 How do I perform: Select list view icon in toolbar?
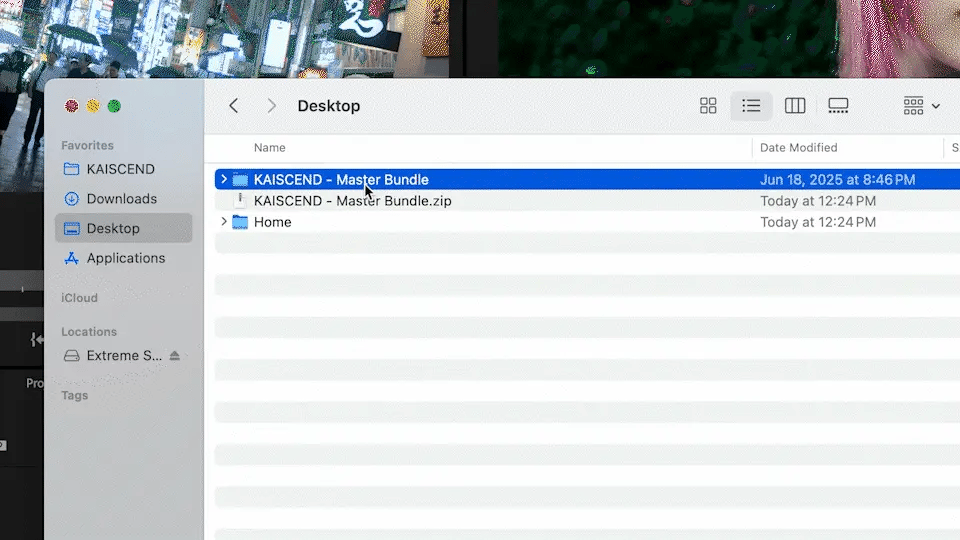coord(751,106)
